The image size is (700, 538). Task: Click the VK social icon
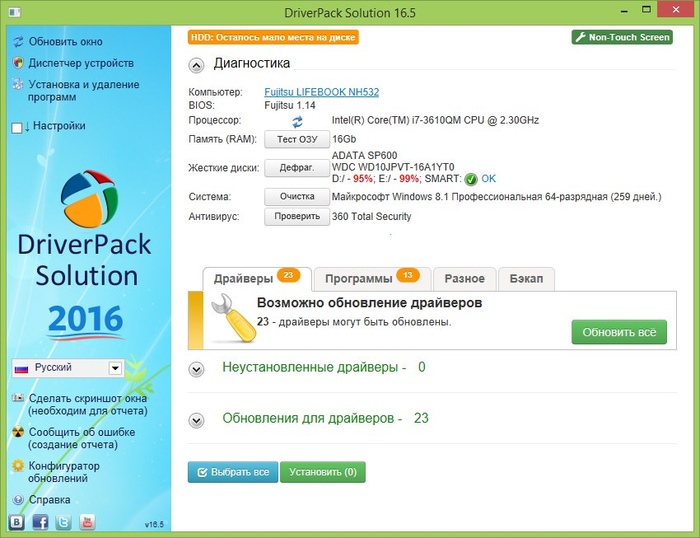coord(17,522)
